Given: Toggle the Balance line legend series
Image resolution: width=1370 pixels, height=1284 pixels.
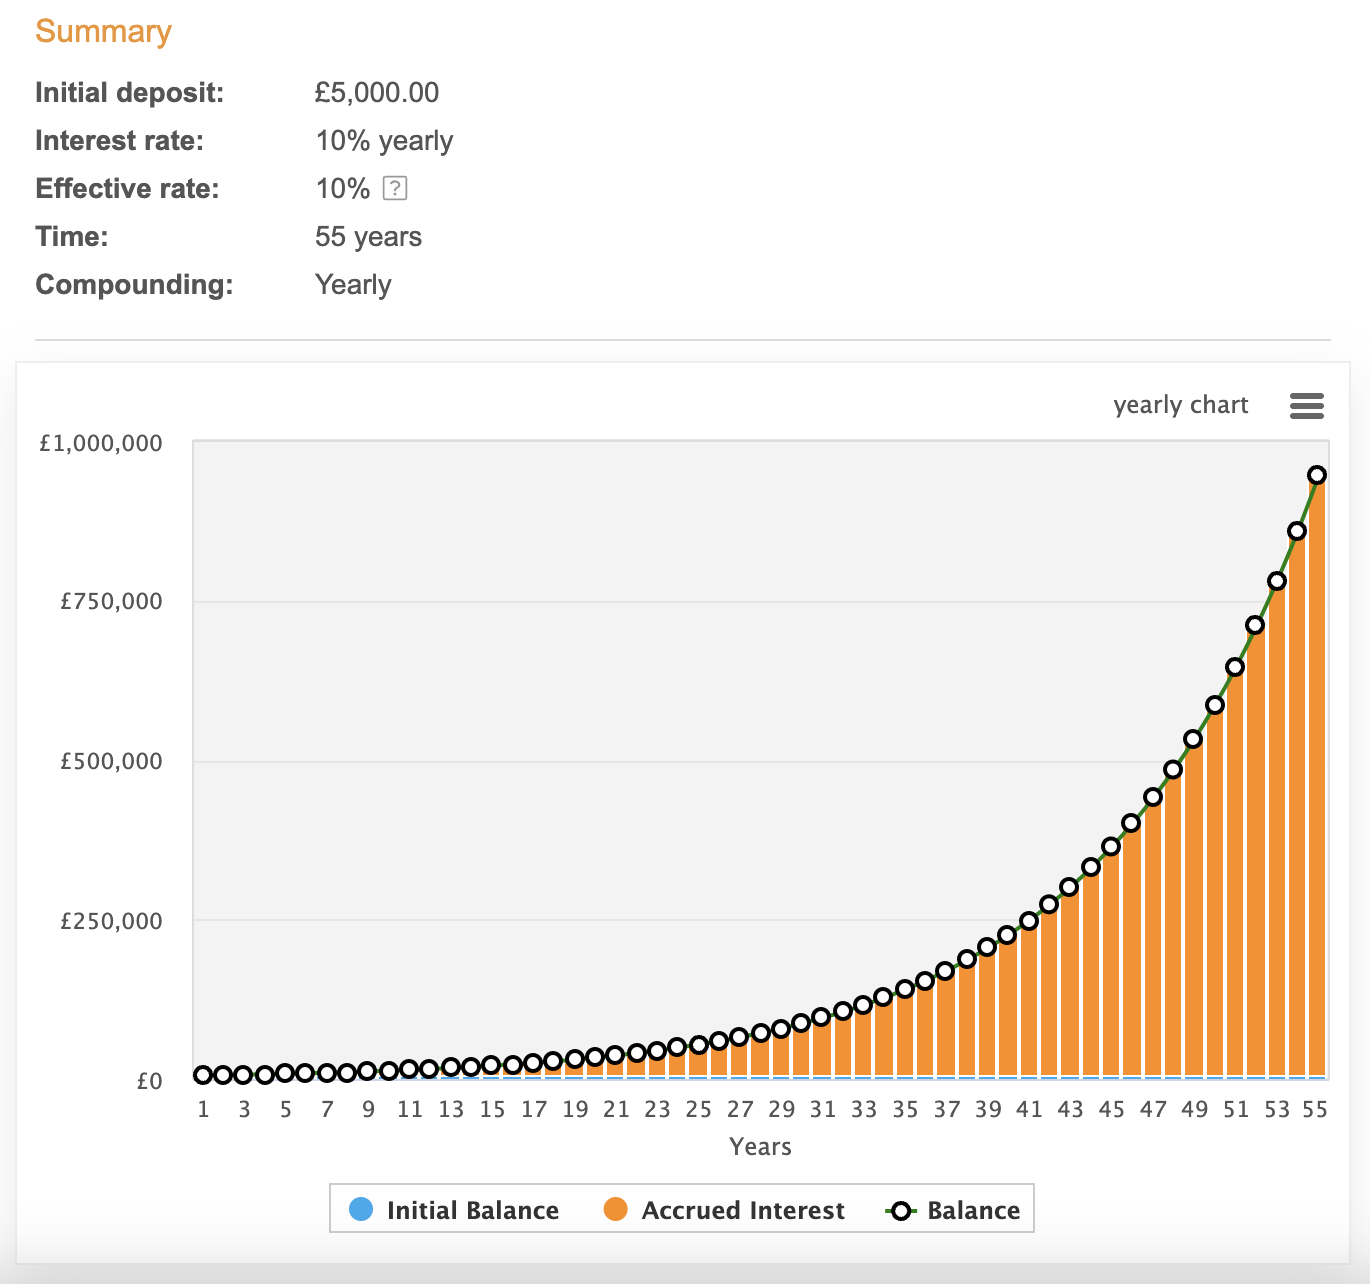Looking at the screenshot, I should (x=953, y=1210).
